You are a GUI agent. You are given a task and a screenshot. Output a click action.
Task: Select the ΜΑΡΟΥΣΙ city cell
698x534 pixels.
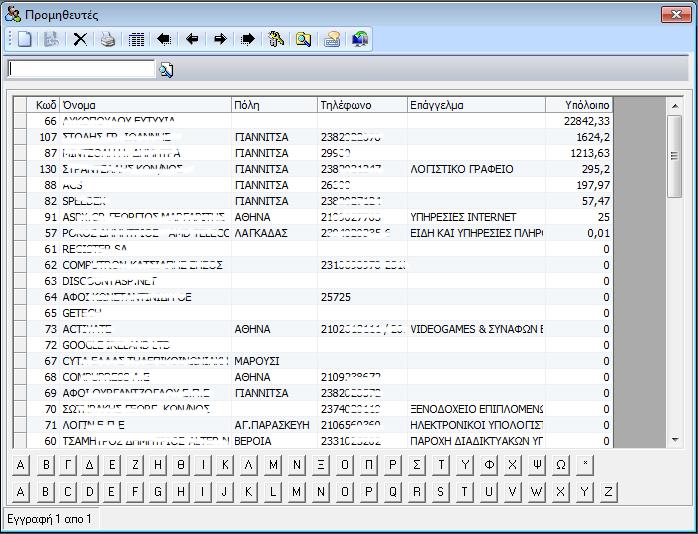(274, 361)
